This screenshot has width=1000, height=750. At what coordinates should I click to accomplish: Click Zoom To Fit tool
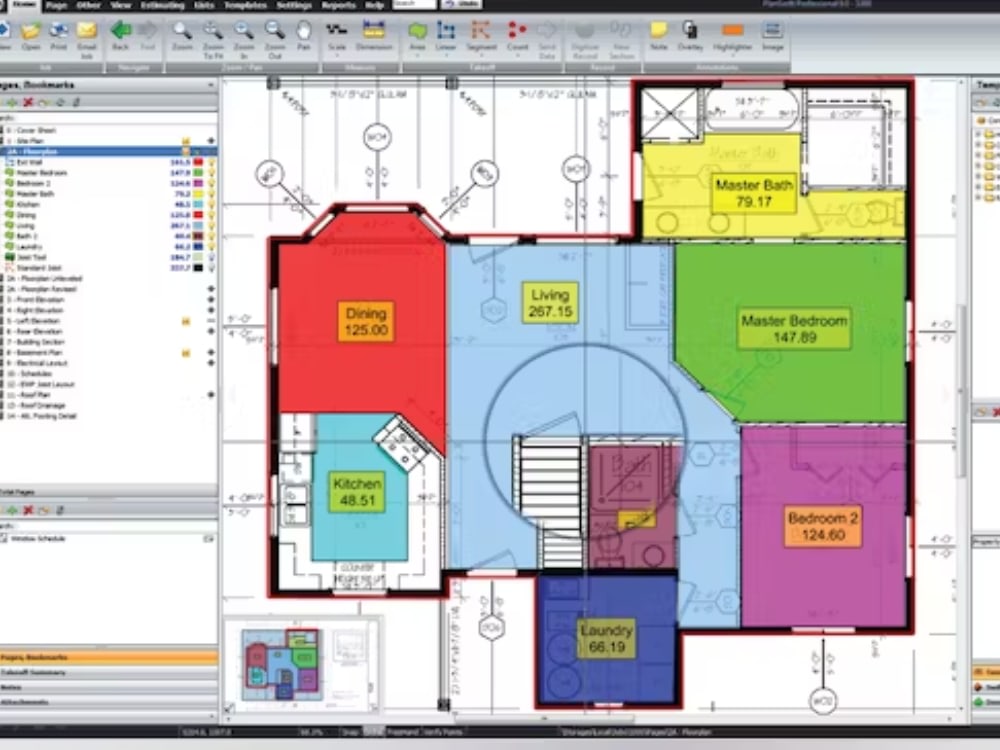[x=213, y=38]
